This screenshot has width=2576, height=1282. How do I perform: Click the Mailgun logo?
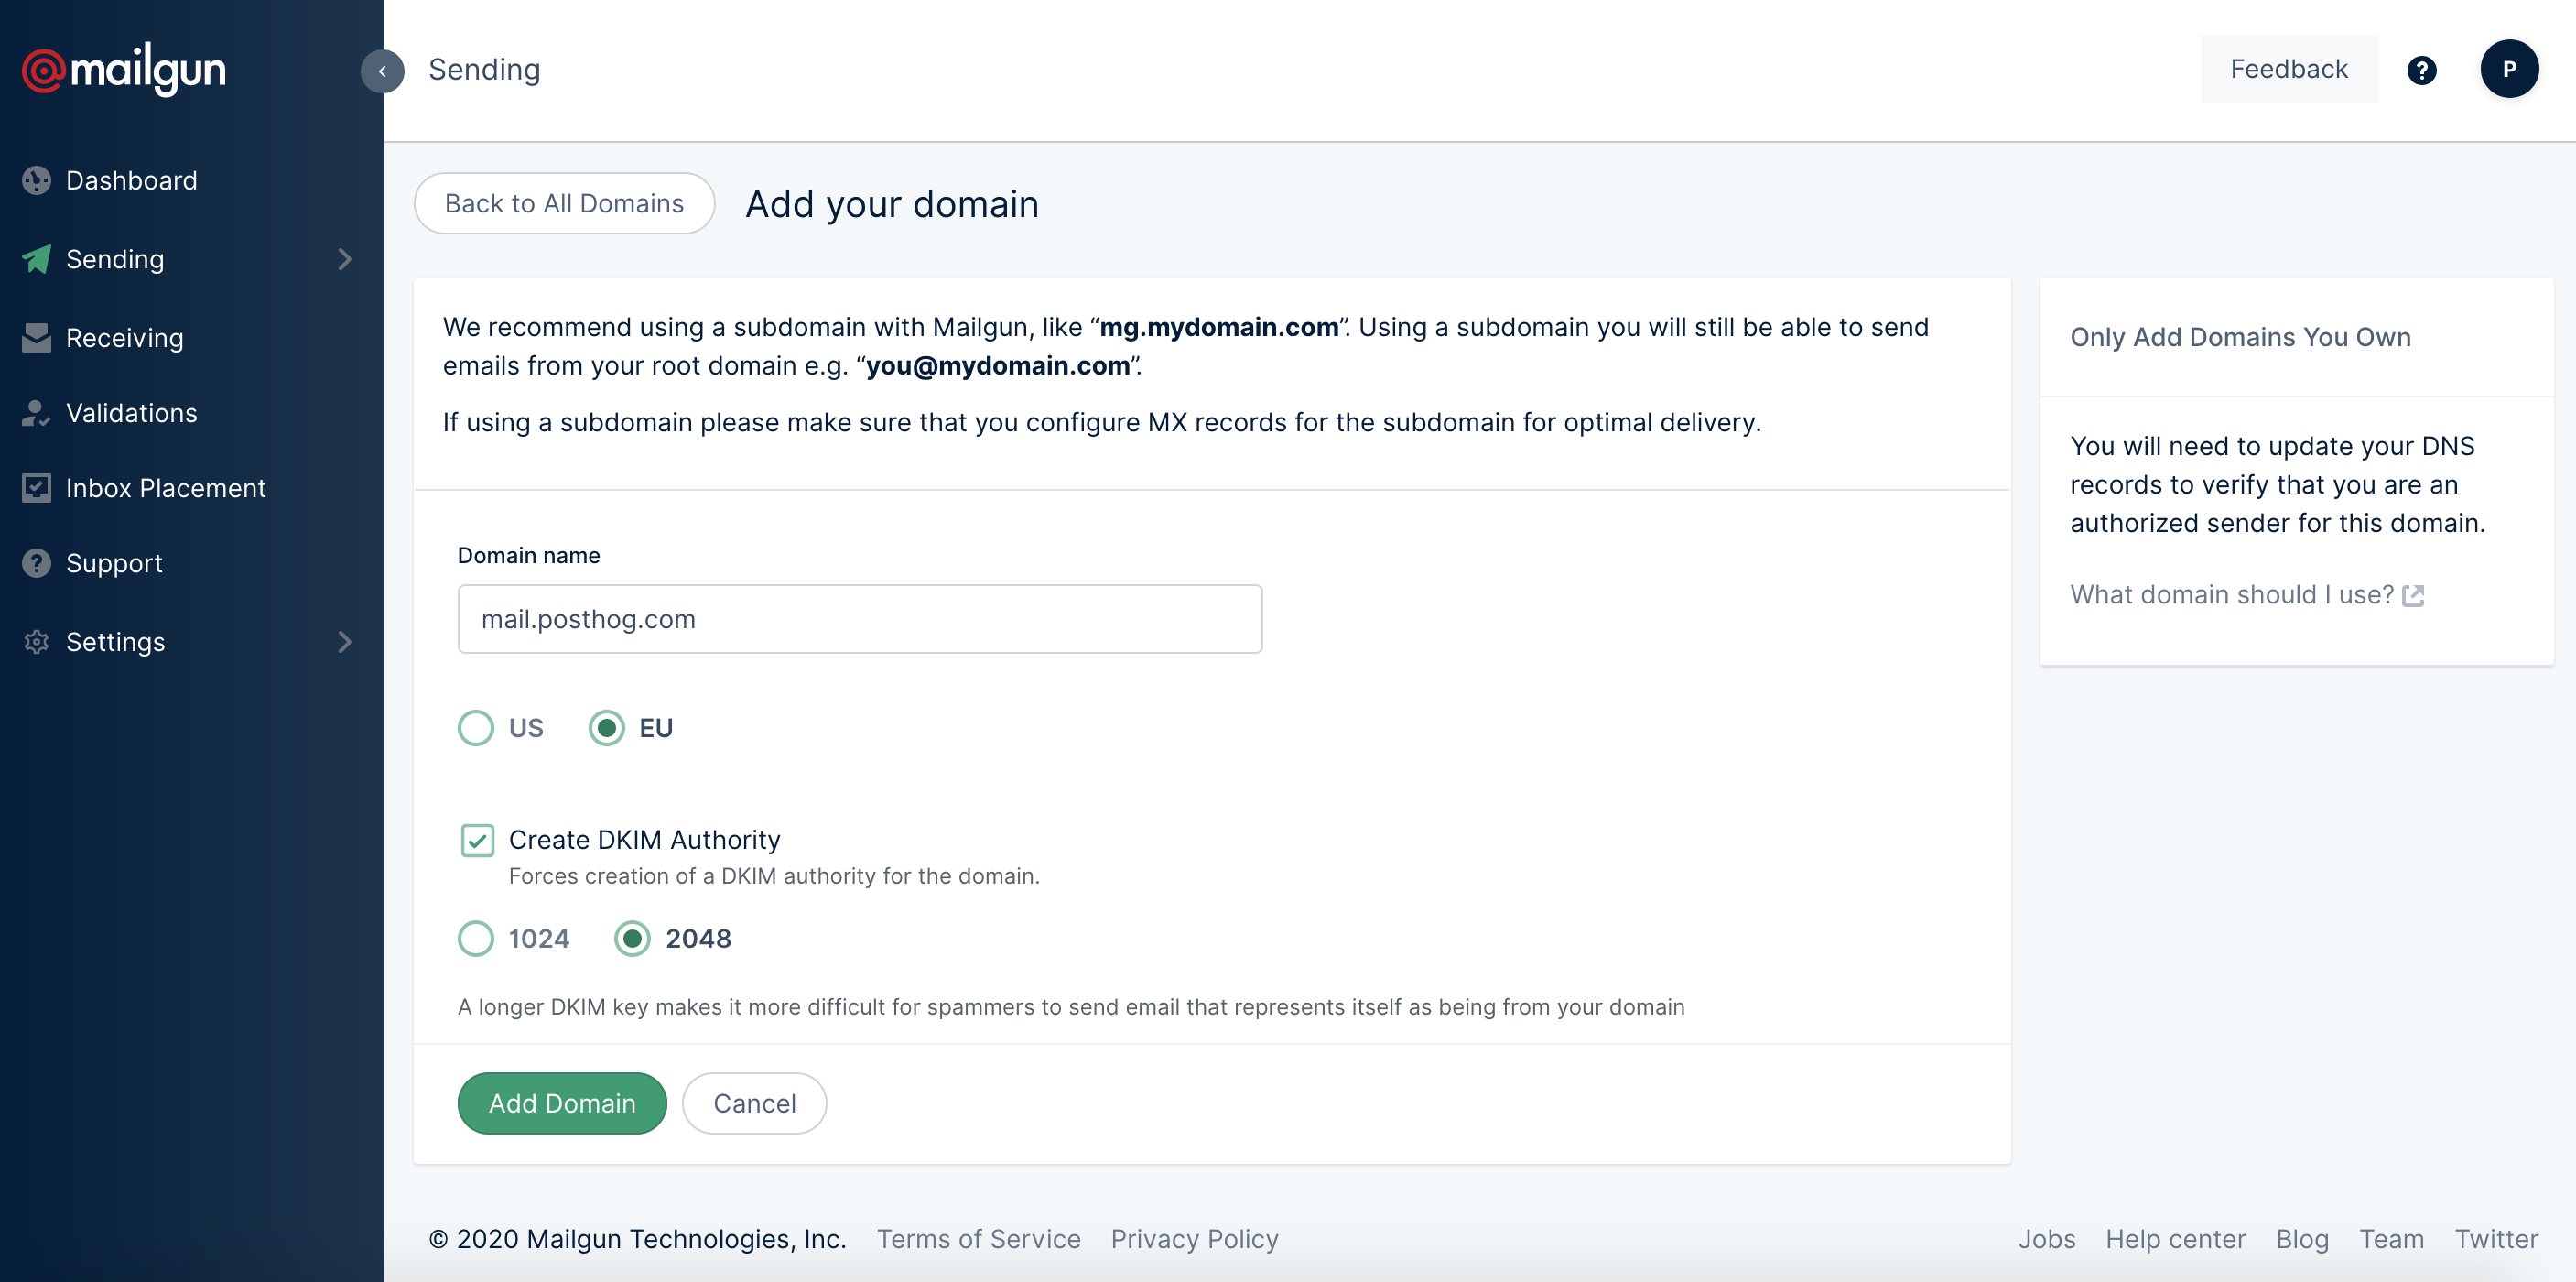pos(124,69)
